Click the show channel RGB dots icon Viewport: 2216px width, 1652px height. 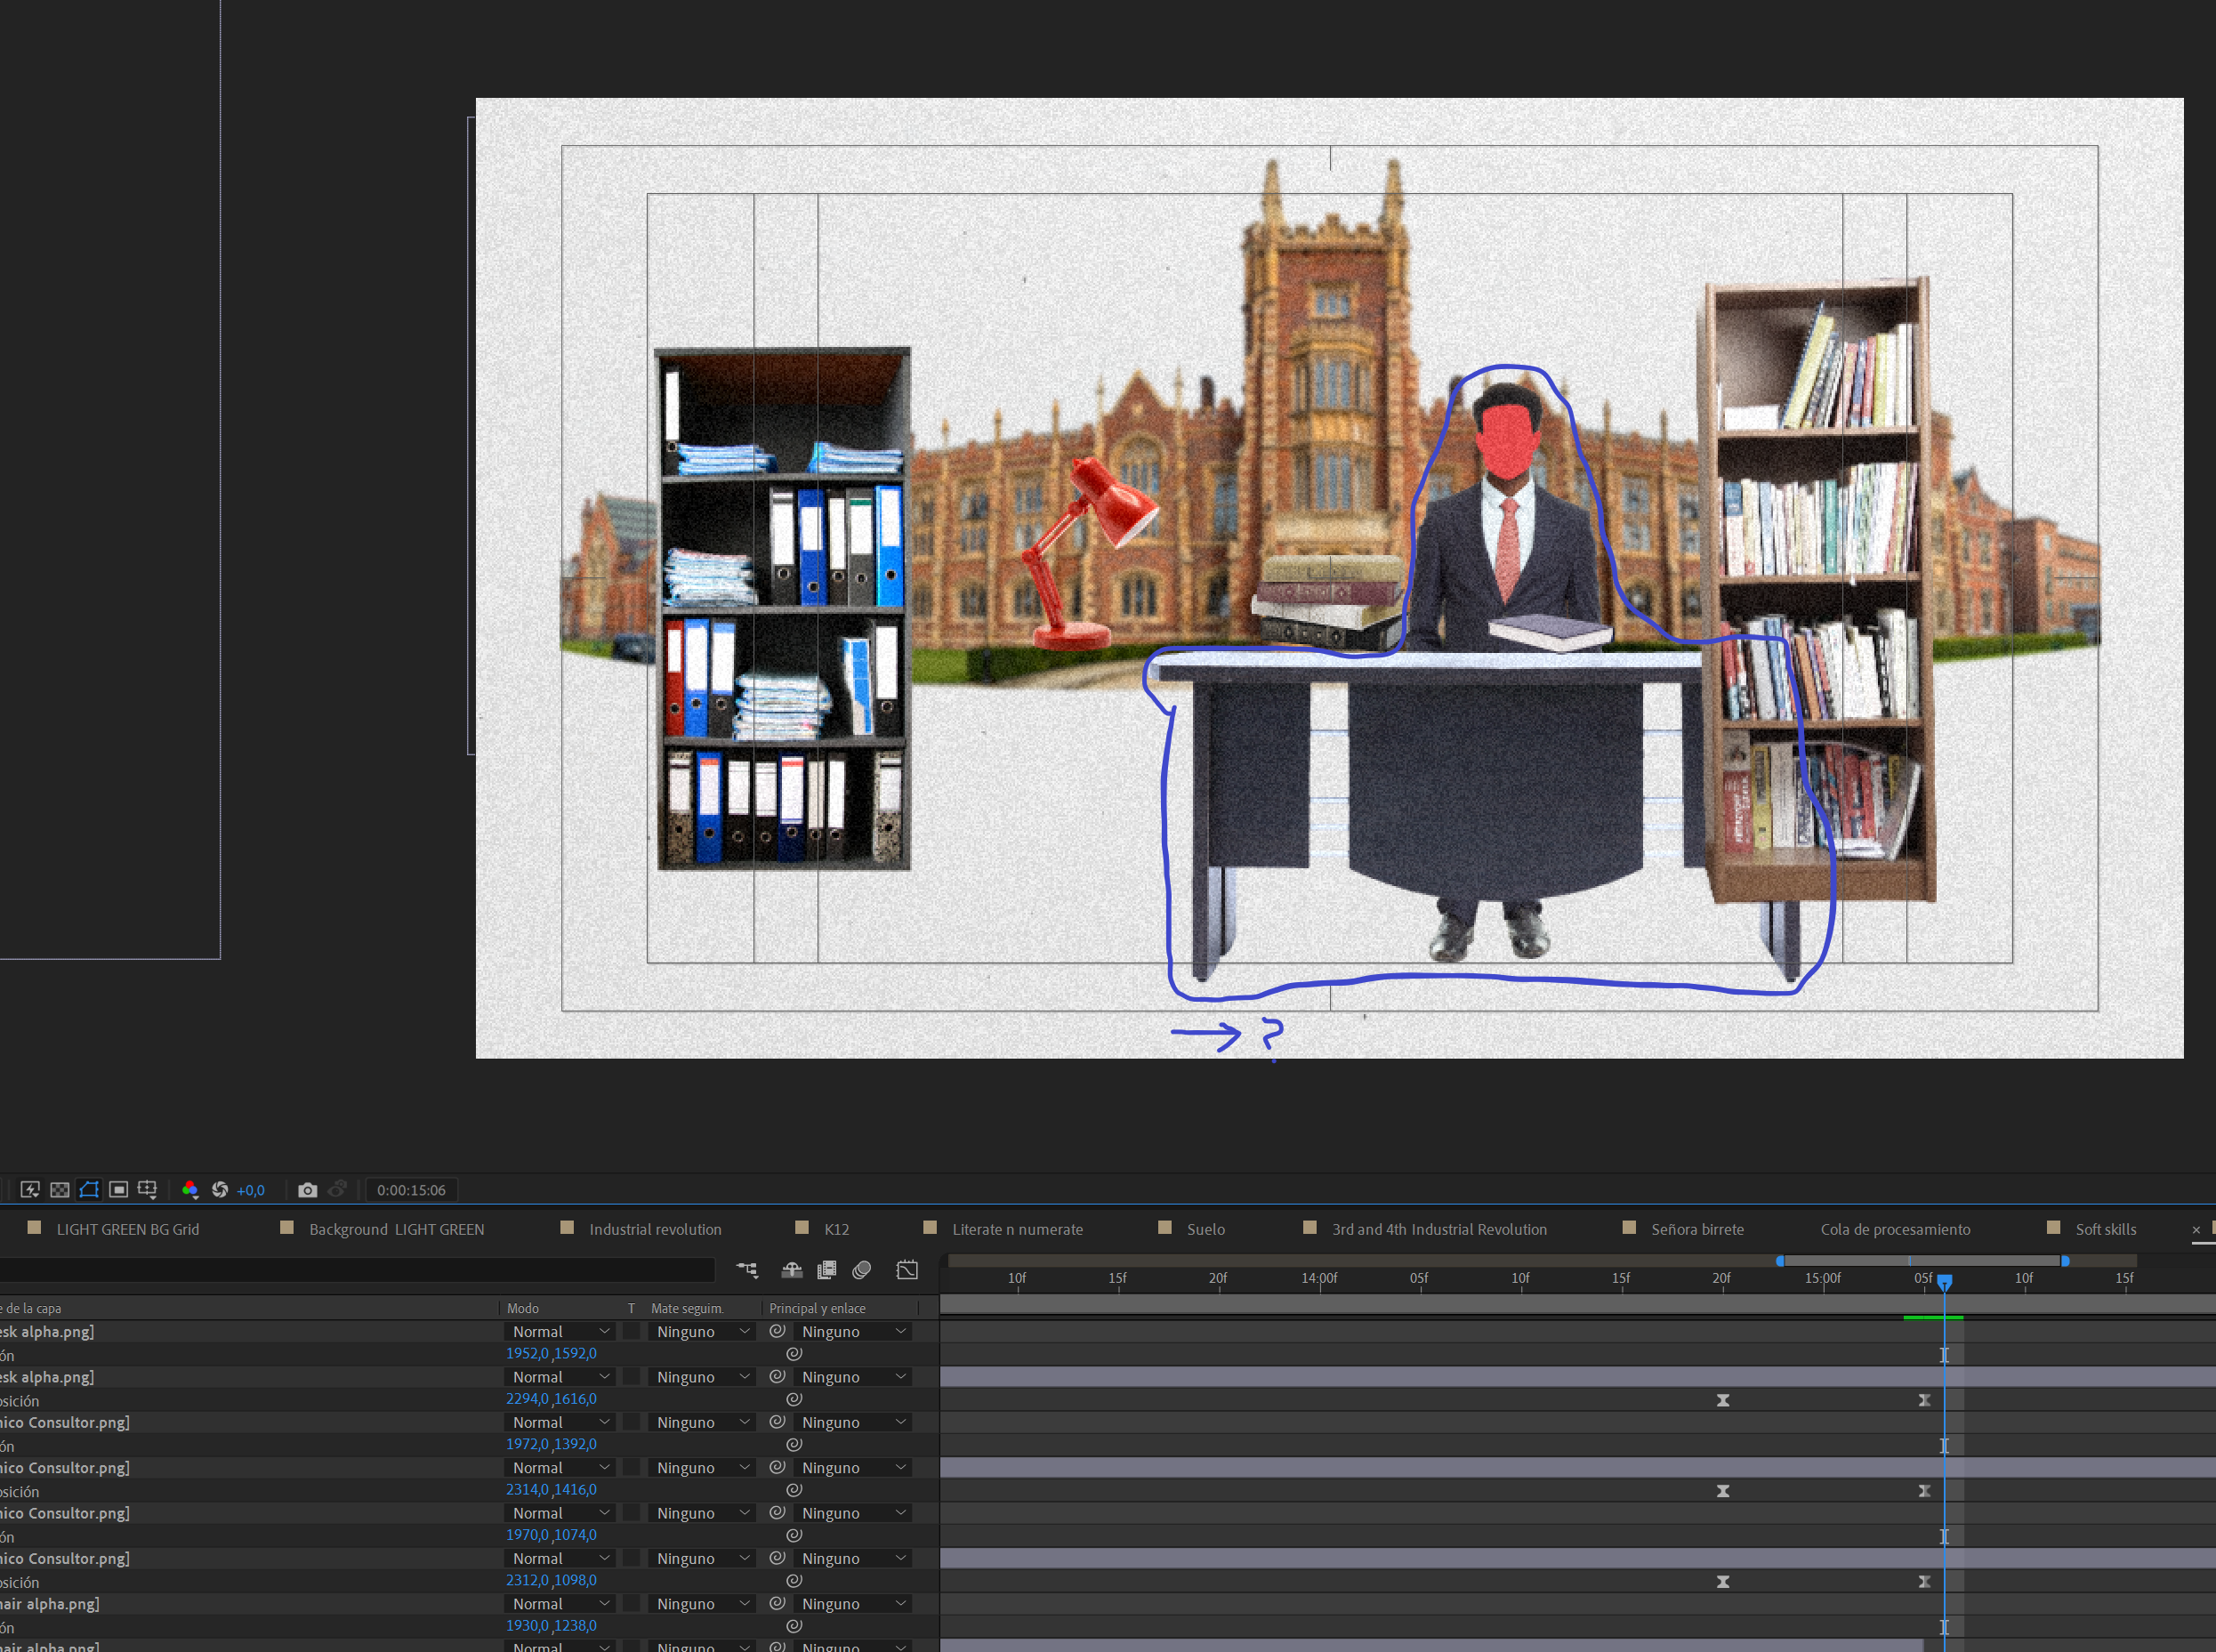coord(190,1190)
